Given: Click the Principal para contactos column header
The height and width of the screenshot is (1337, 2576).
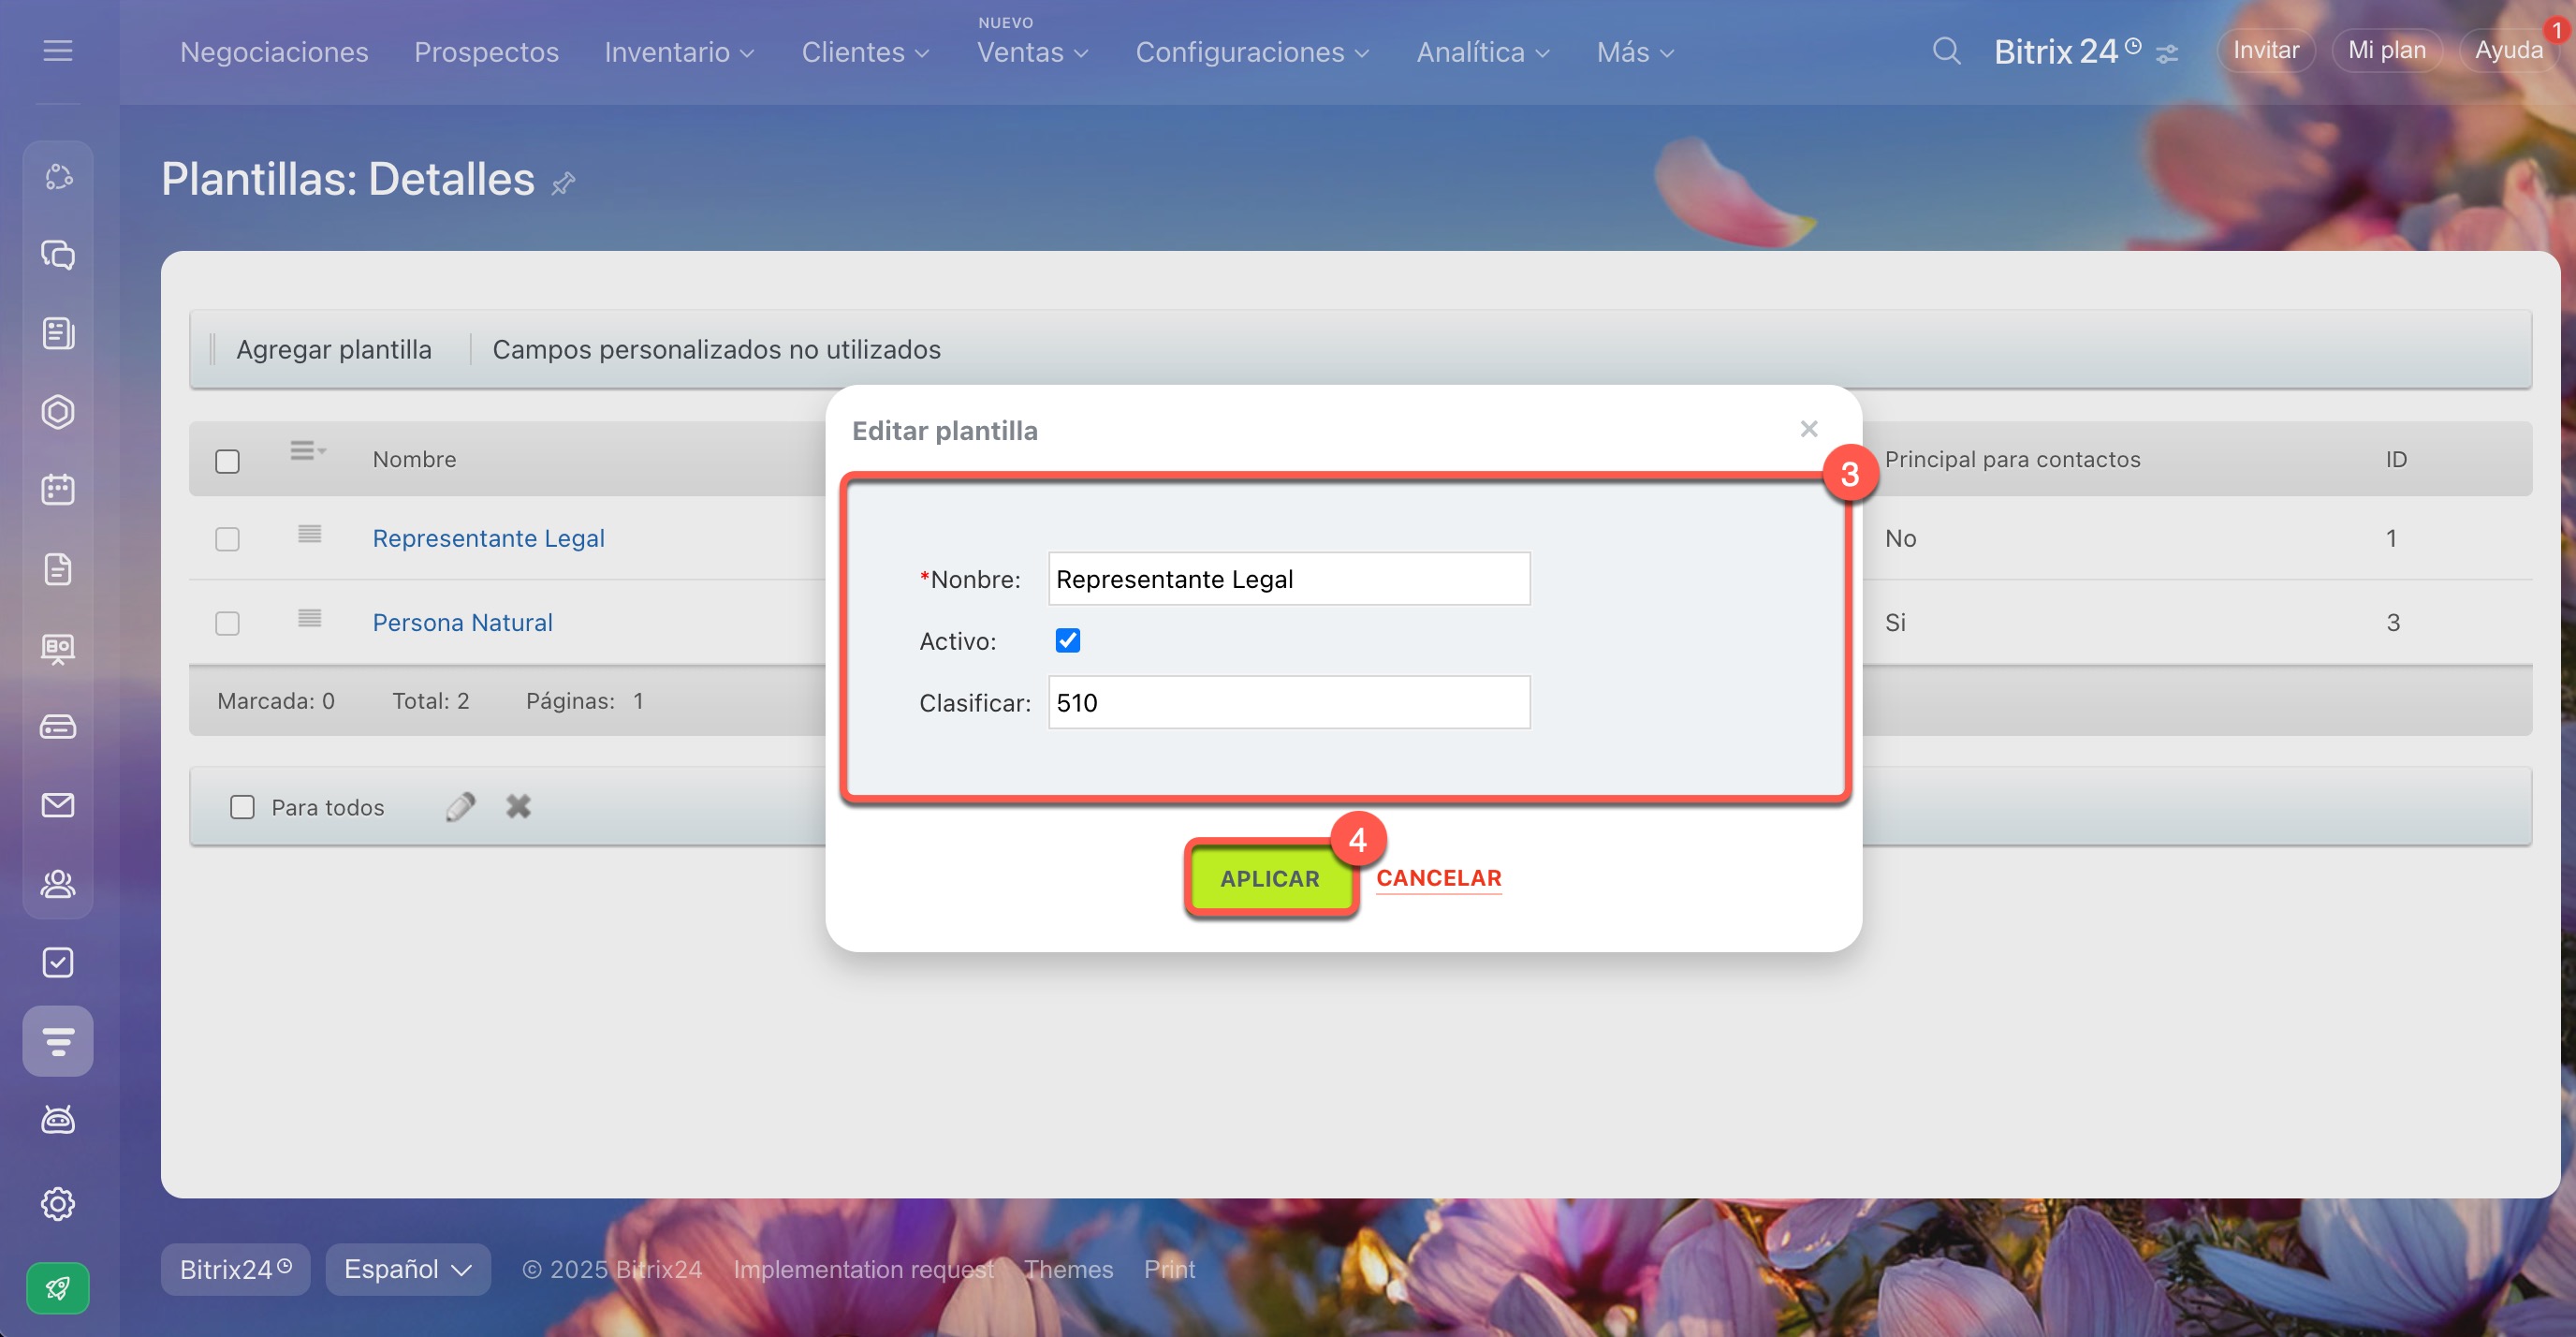Looking at the screenshot, I should click(x=2012, y=459).
